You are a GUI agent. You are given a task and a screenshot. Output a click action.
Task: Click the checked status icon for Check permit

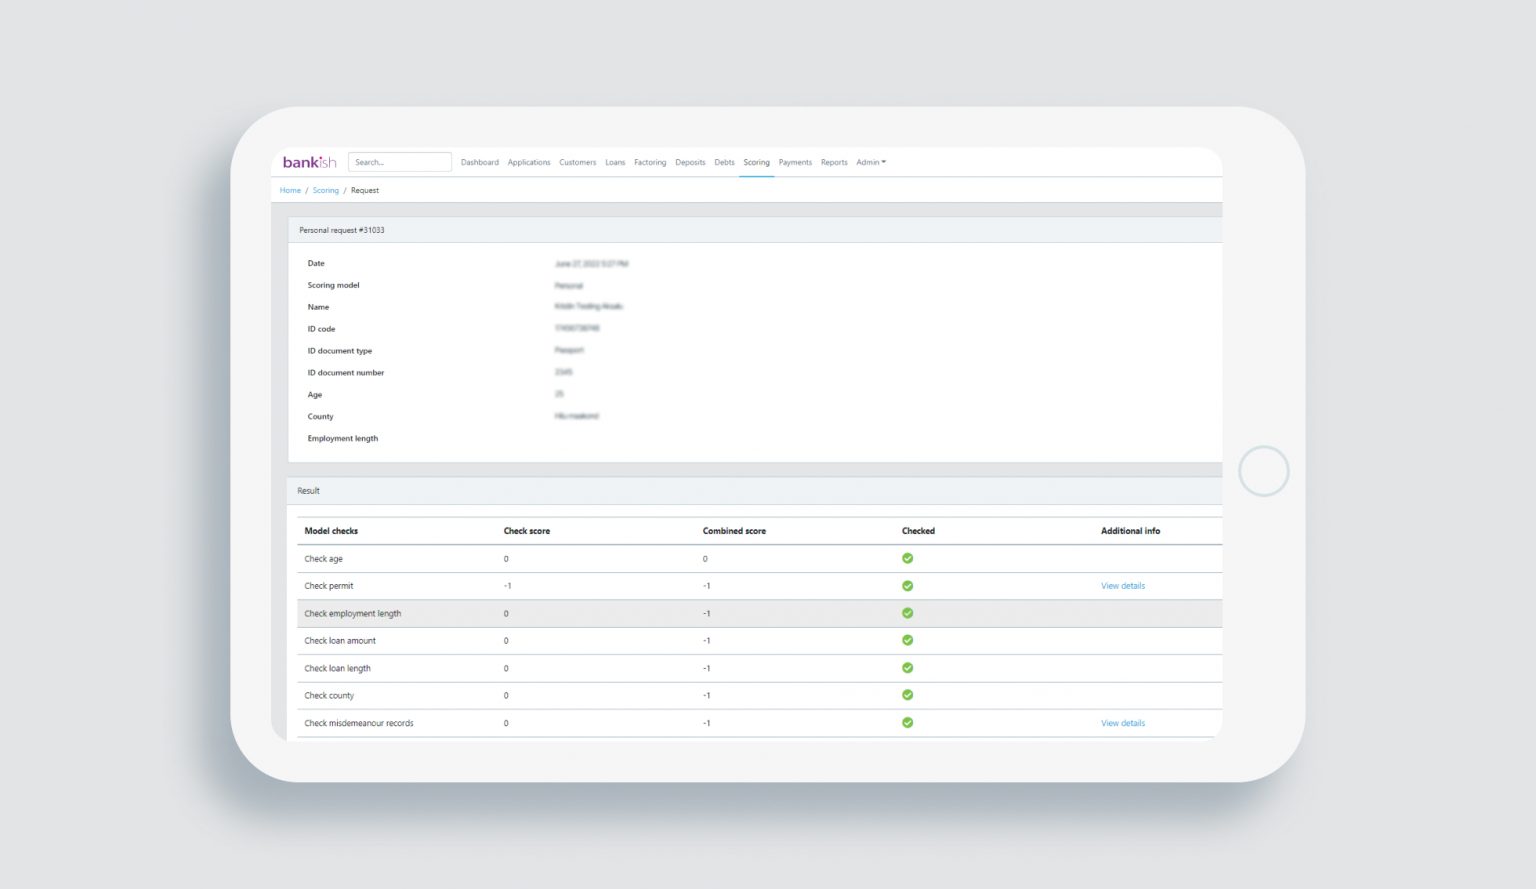coord(908,585)
